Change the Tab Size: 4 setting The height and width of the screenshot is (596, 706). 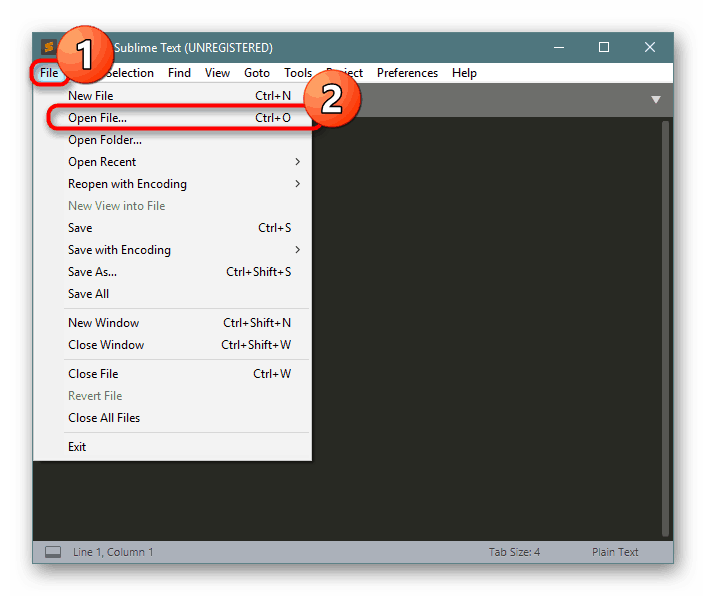click(514, 552)
